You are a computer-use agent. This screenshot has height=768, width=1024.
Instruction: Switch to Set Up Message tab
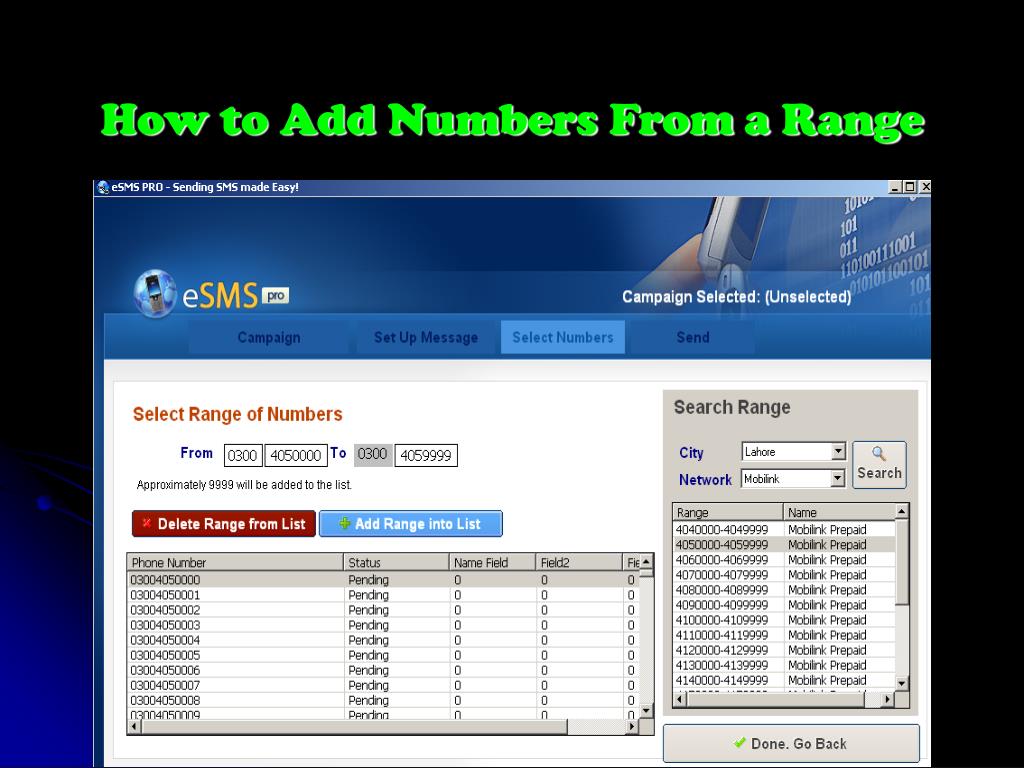pyautogui.click(x=425, y=337)
